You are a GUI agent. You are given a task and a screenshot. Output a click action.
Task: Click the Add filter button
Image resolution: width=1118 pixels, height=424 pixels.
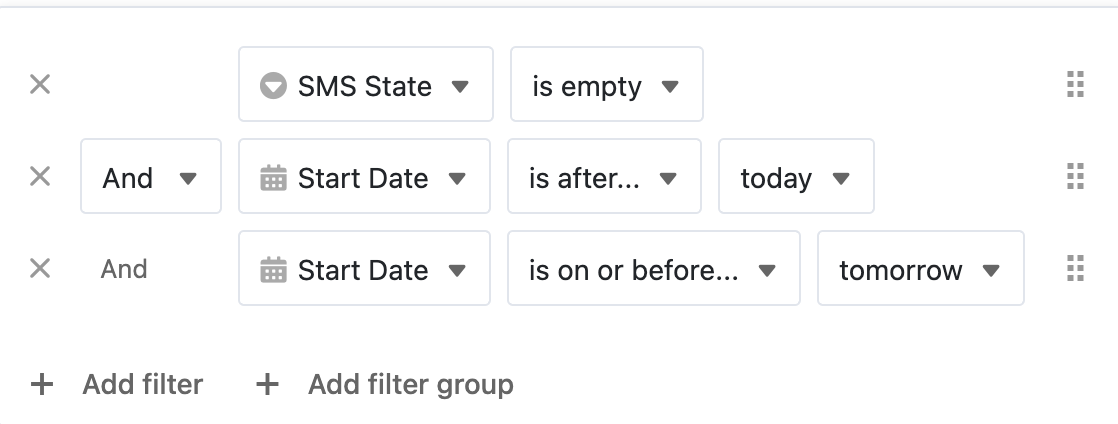click(x=117, y=385)
